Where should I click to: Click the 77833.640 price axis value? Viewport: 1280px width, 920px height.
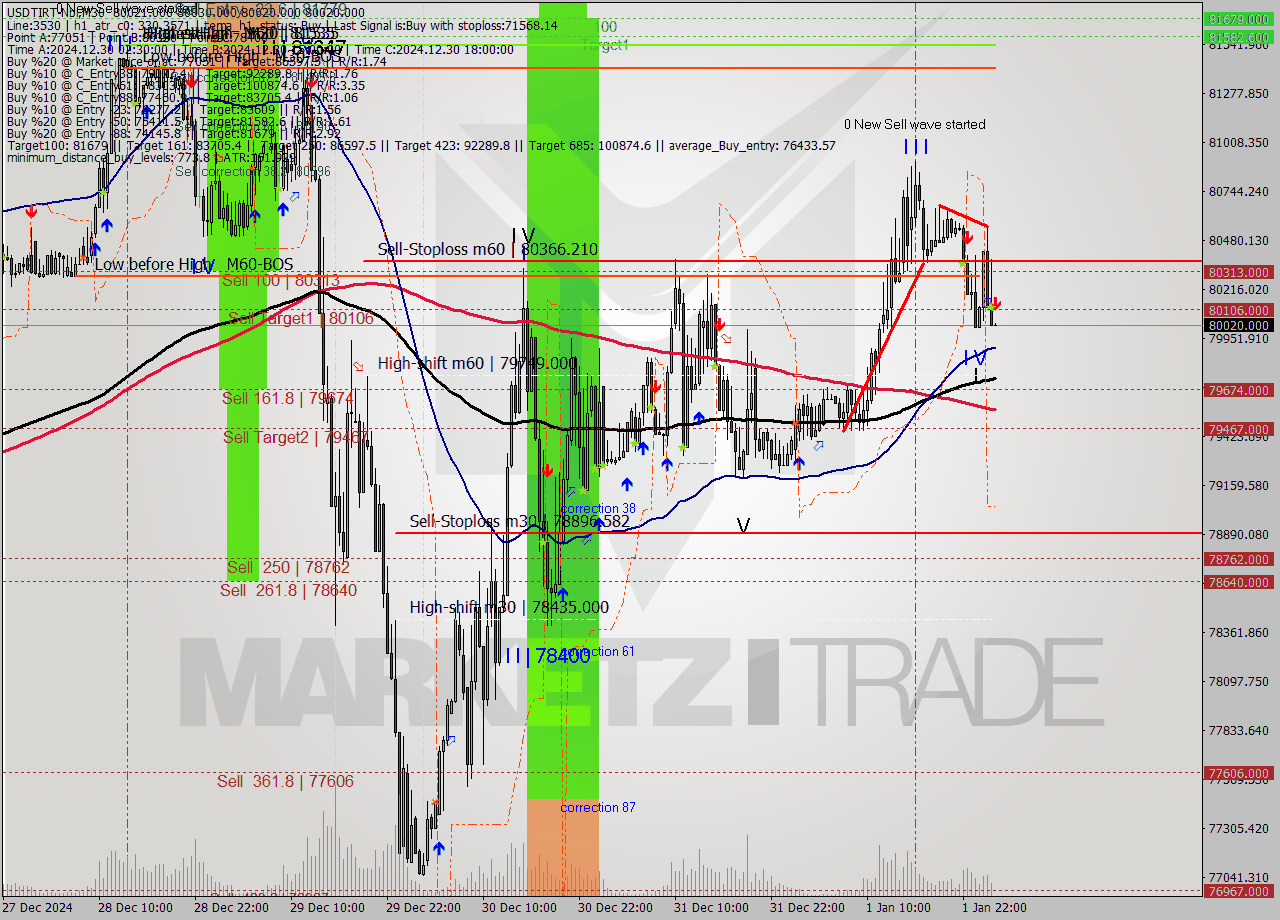pyautogui.click(x=1239, y=730)
